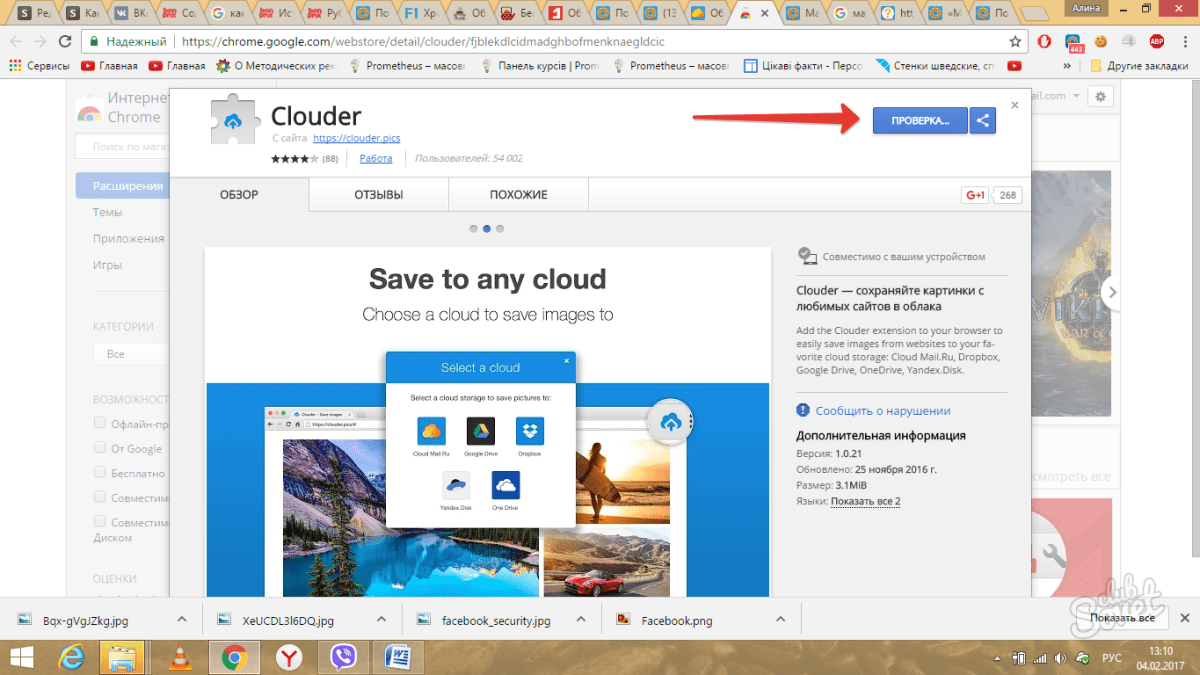This screenshot has width=1200, height=675.
Task: Launch Internet Explorer from taskbar
Action: coord(71,656)
